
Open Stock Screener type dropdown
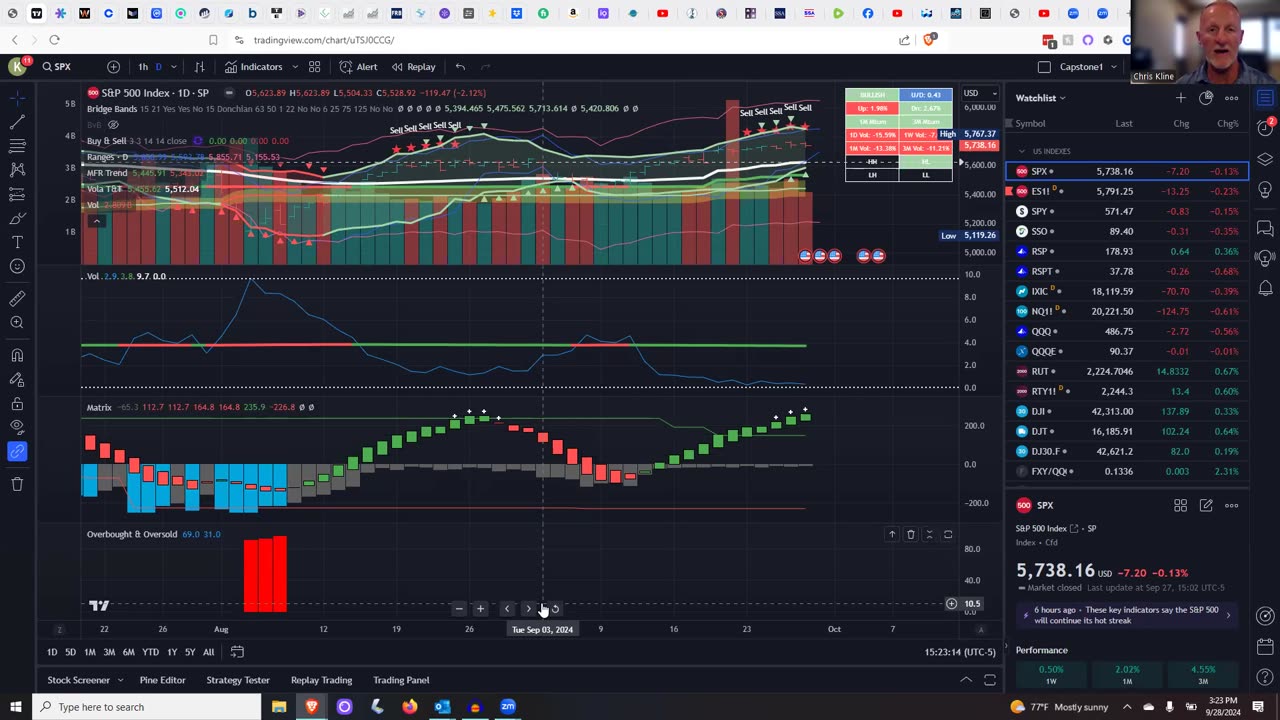point(120,680)
